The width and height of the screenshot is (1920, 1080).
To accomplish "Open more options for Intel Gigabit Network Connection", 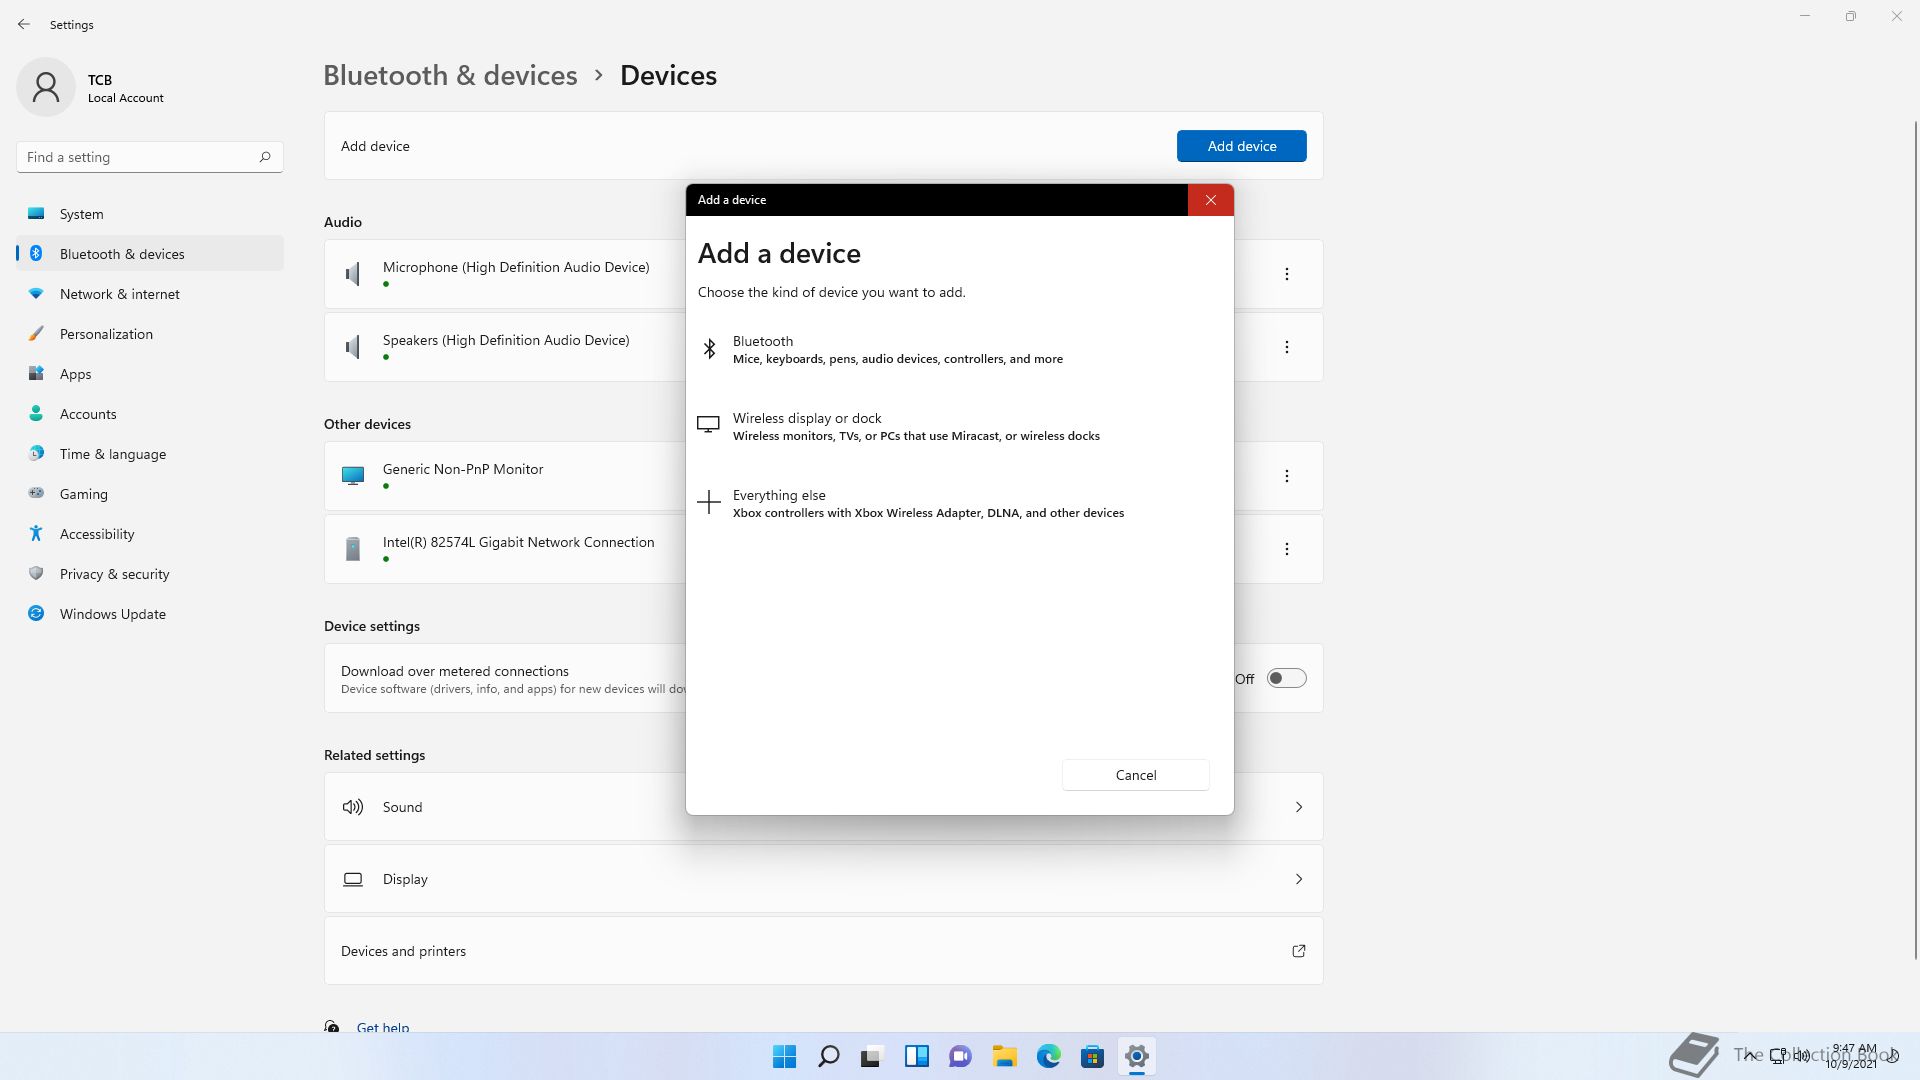I will coord(1287,549).
